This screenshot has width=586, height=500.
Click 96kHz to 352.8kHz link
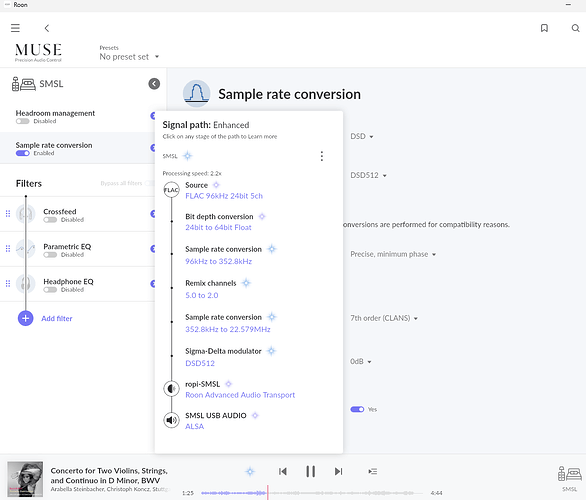[219, 261]
